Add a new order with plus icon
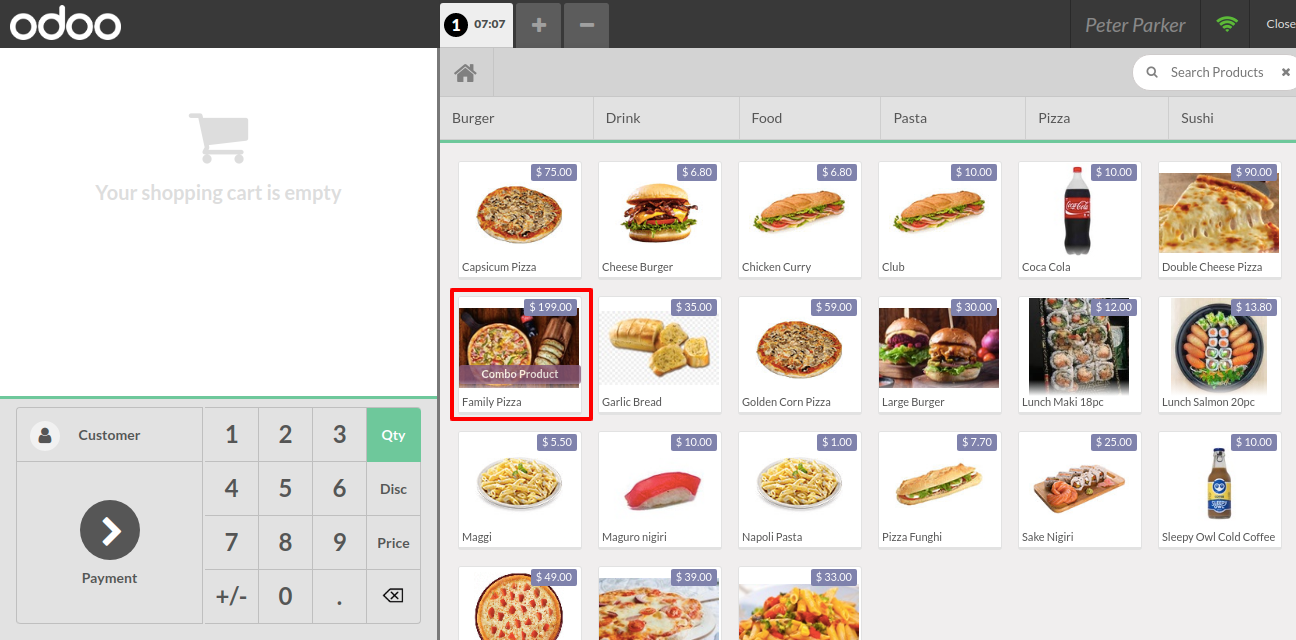 [539, 25]
